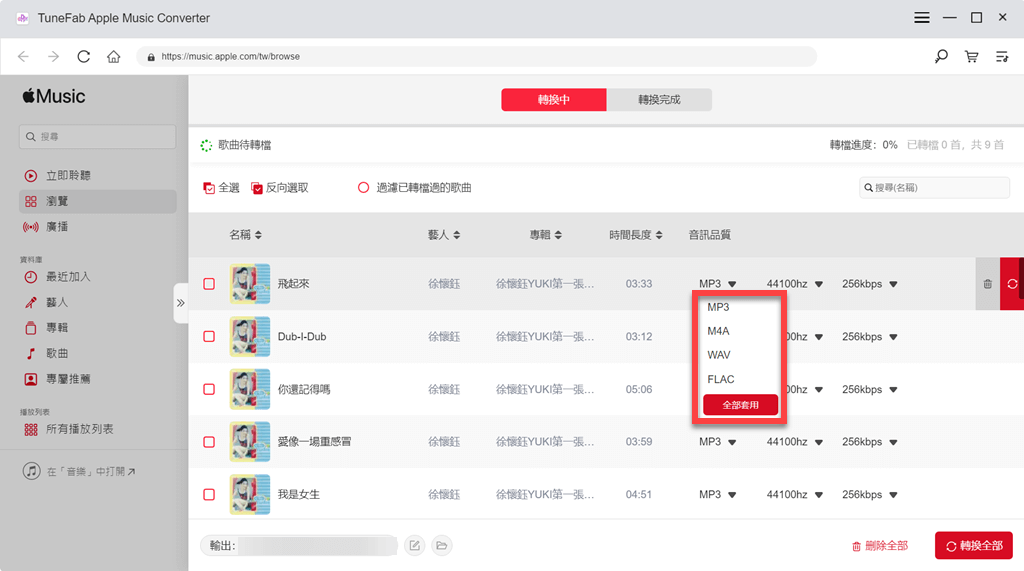1024x571 pixels.
Task: Open 256kbps dropdown for 我是女生
Action: (x=869, y=495)
